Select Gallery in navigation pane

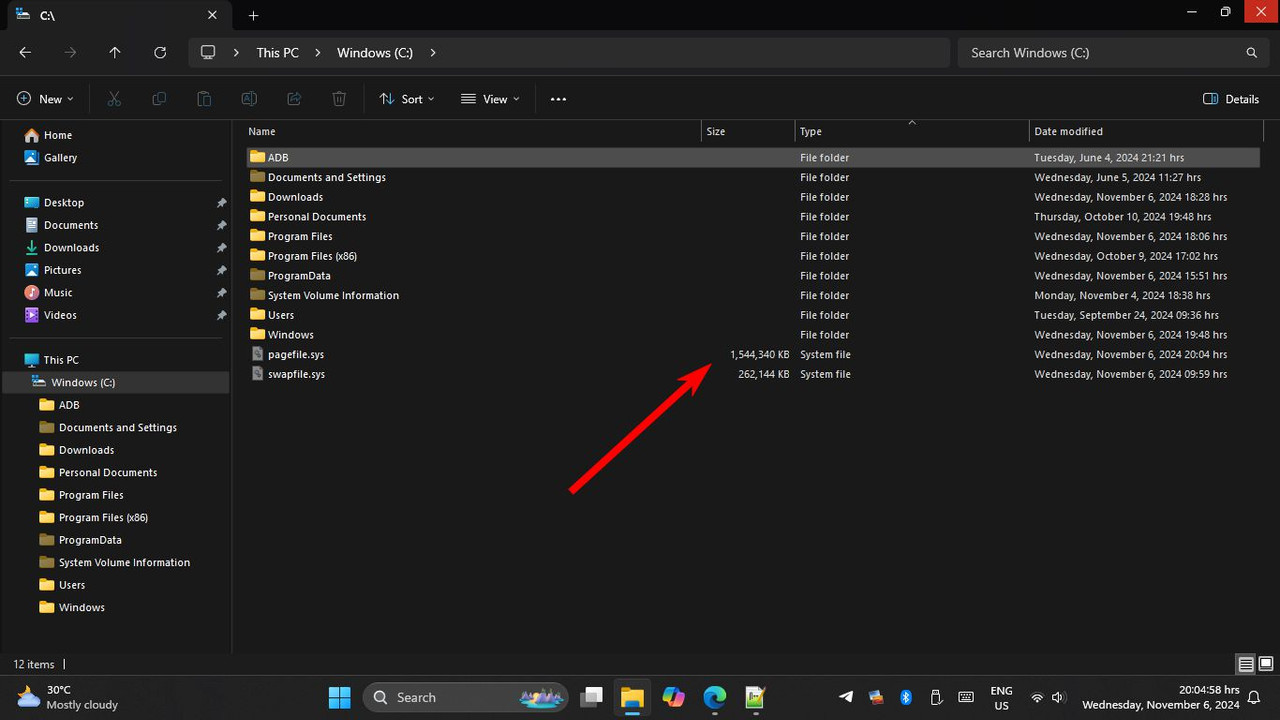(x=60, y=158)
